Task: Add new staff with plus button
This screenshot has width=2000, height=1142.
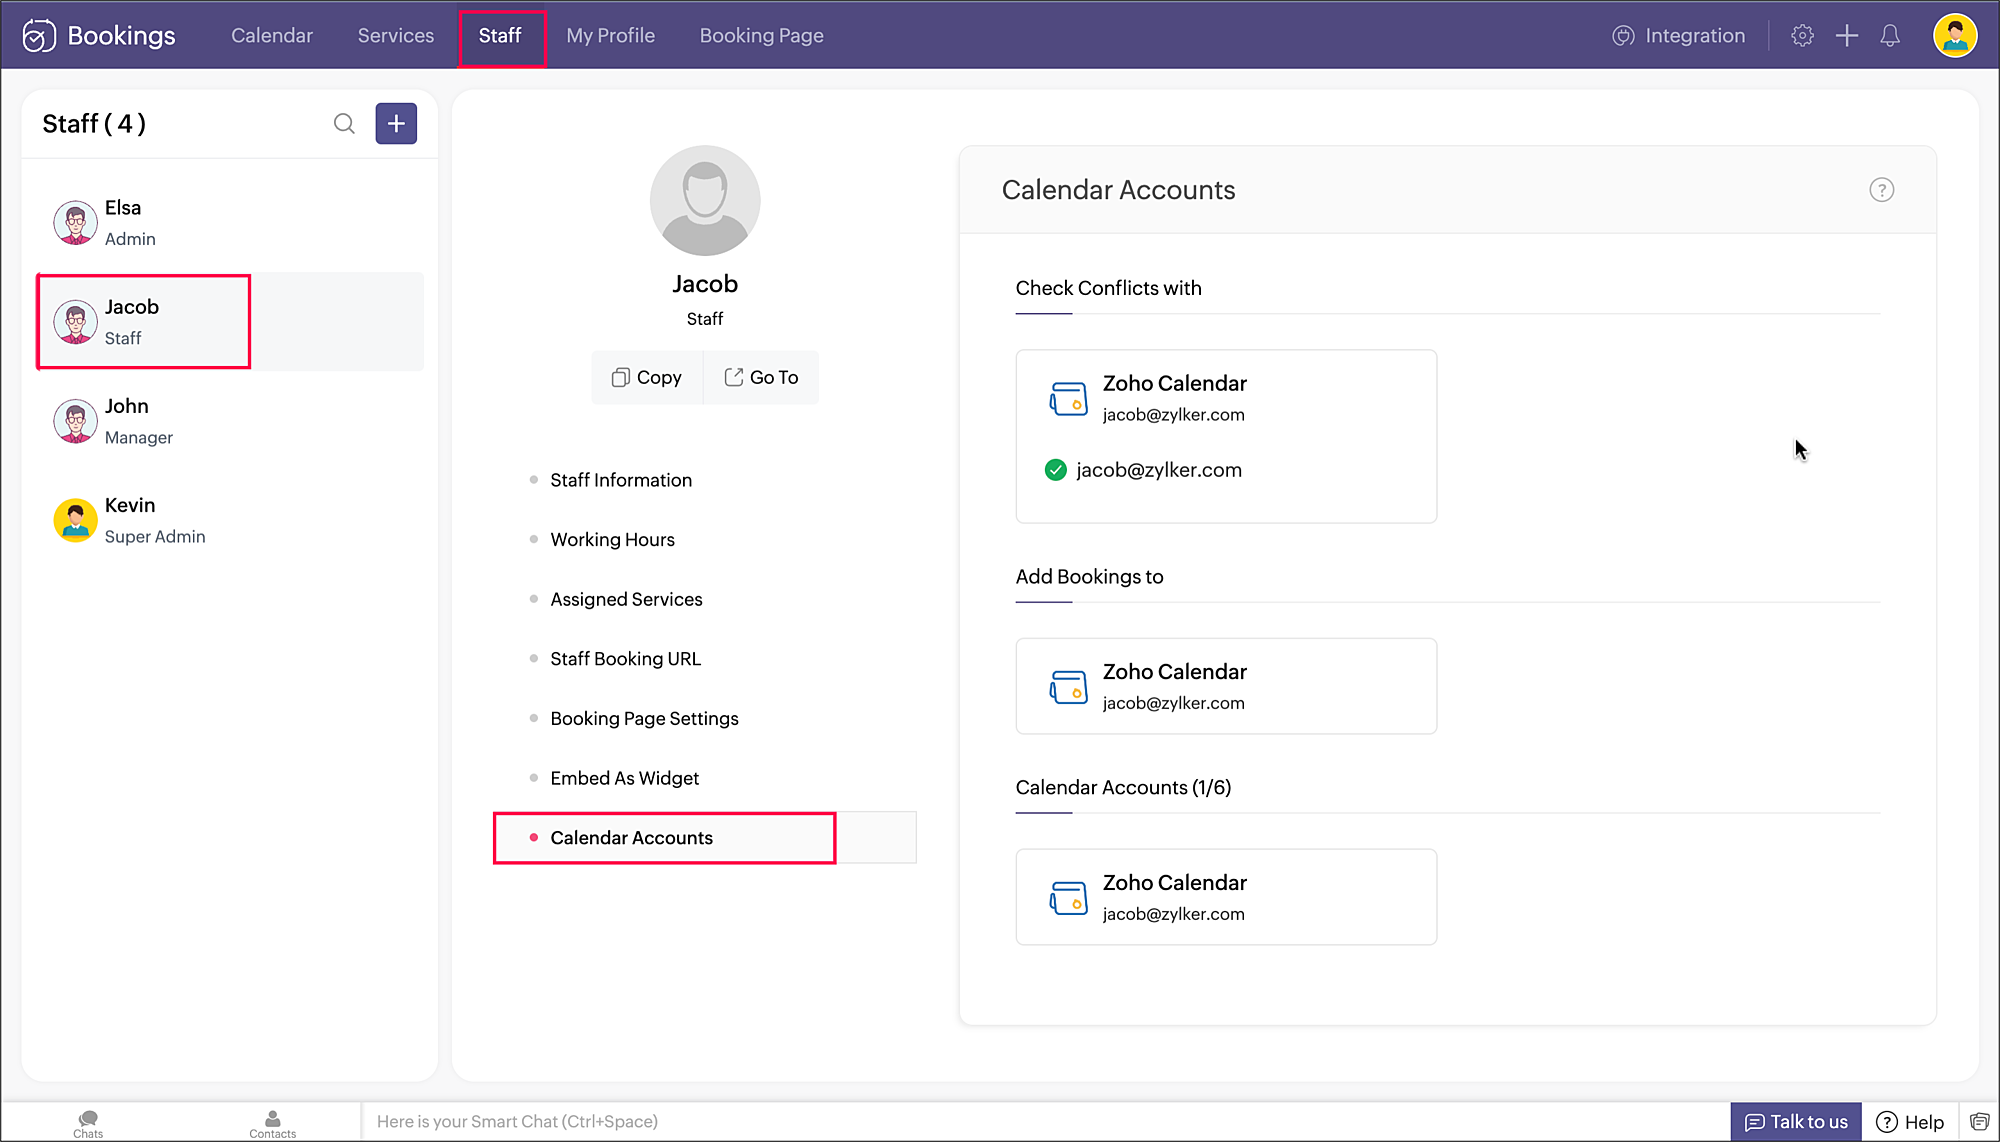Action: [x=396, y=124]
